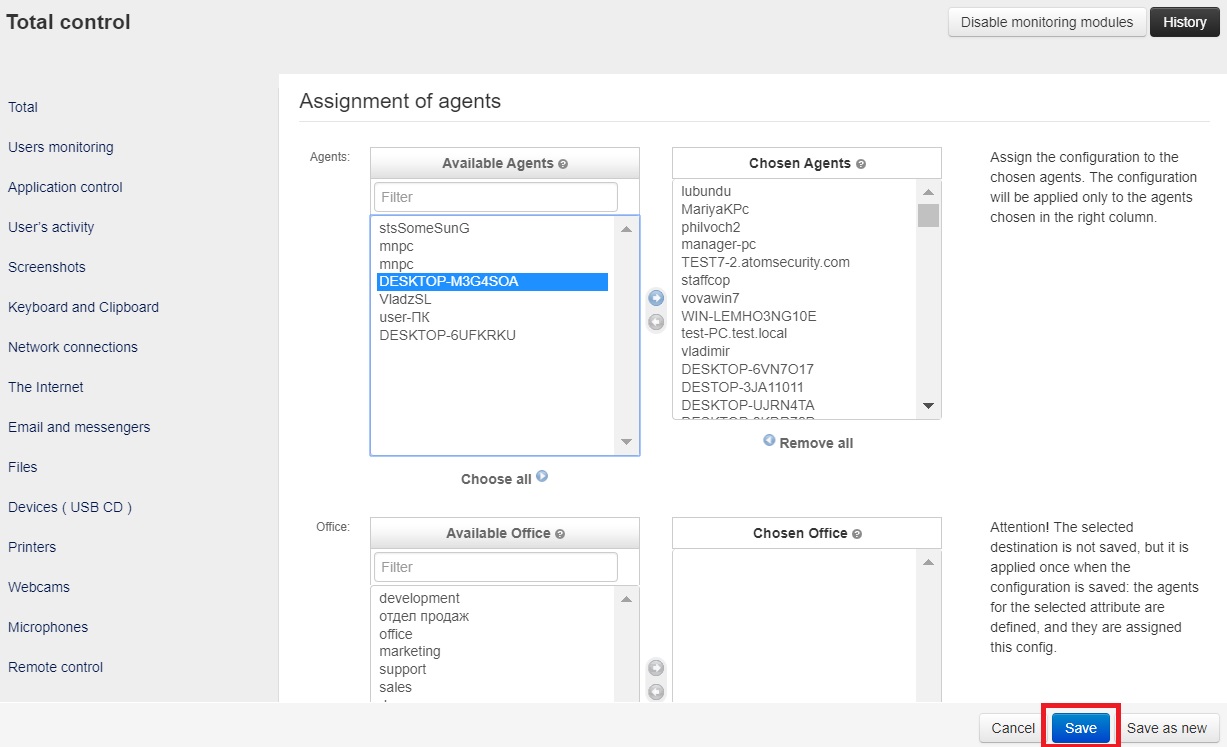Viewport: 1227px width, 747px height.
Task: Go to Email and messengers section
Action: point(79,427)
